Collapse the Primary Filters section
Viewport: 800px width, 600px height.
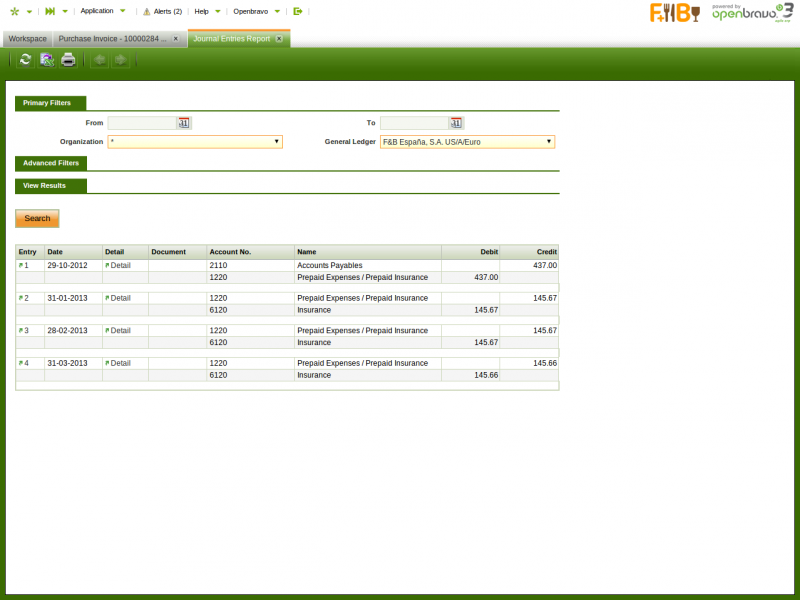[50, 103]
